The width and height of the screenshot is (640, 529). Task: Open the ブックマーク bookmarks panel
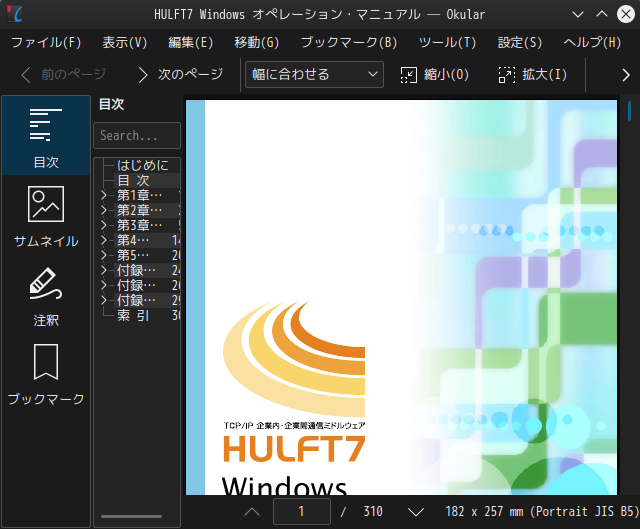(46, 374)
